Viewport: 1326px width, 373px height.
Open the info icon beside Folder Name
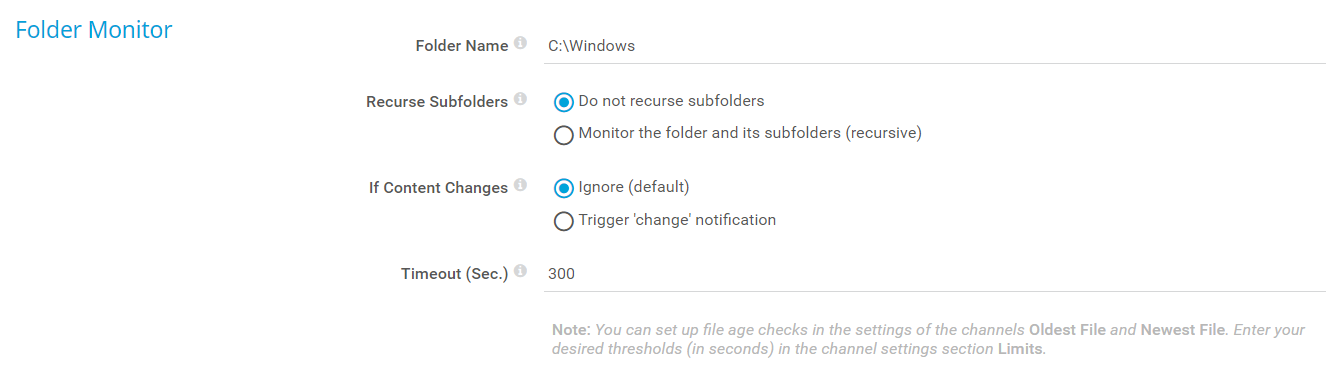point(520,44)
